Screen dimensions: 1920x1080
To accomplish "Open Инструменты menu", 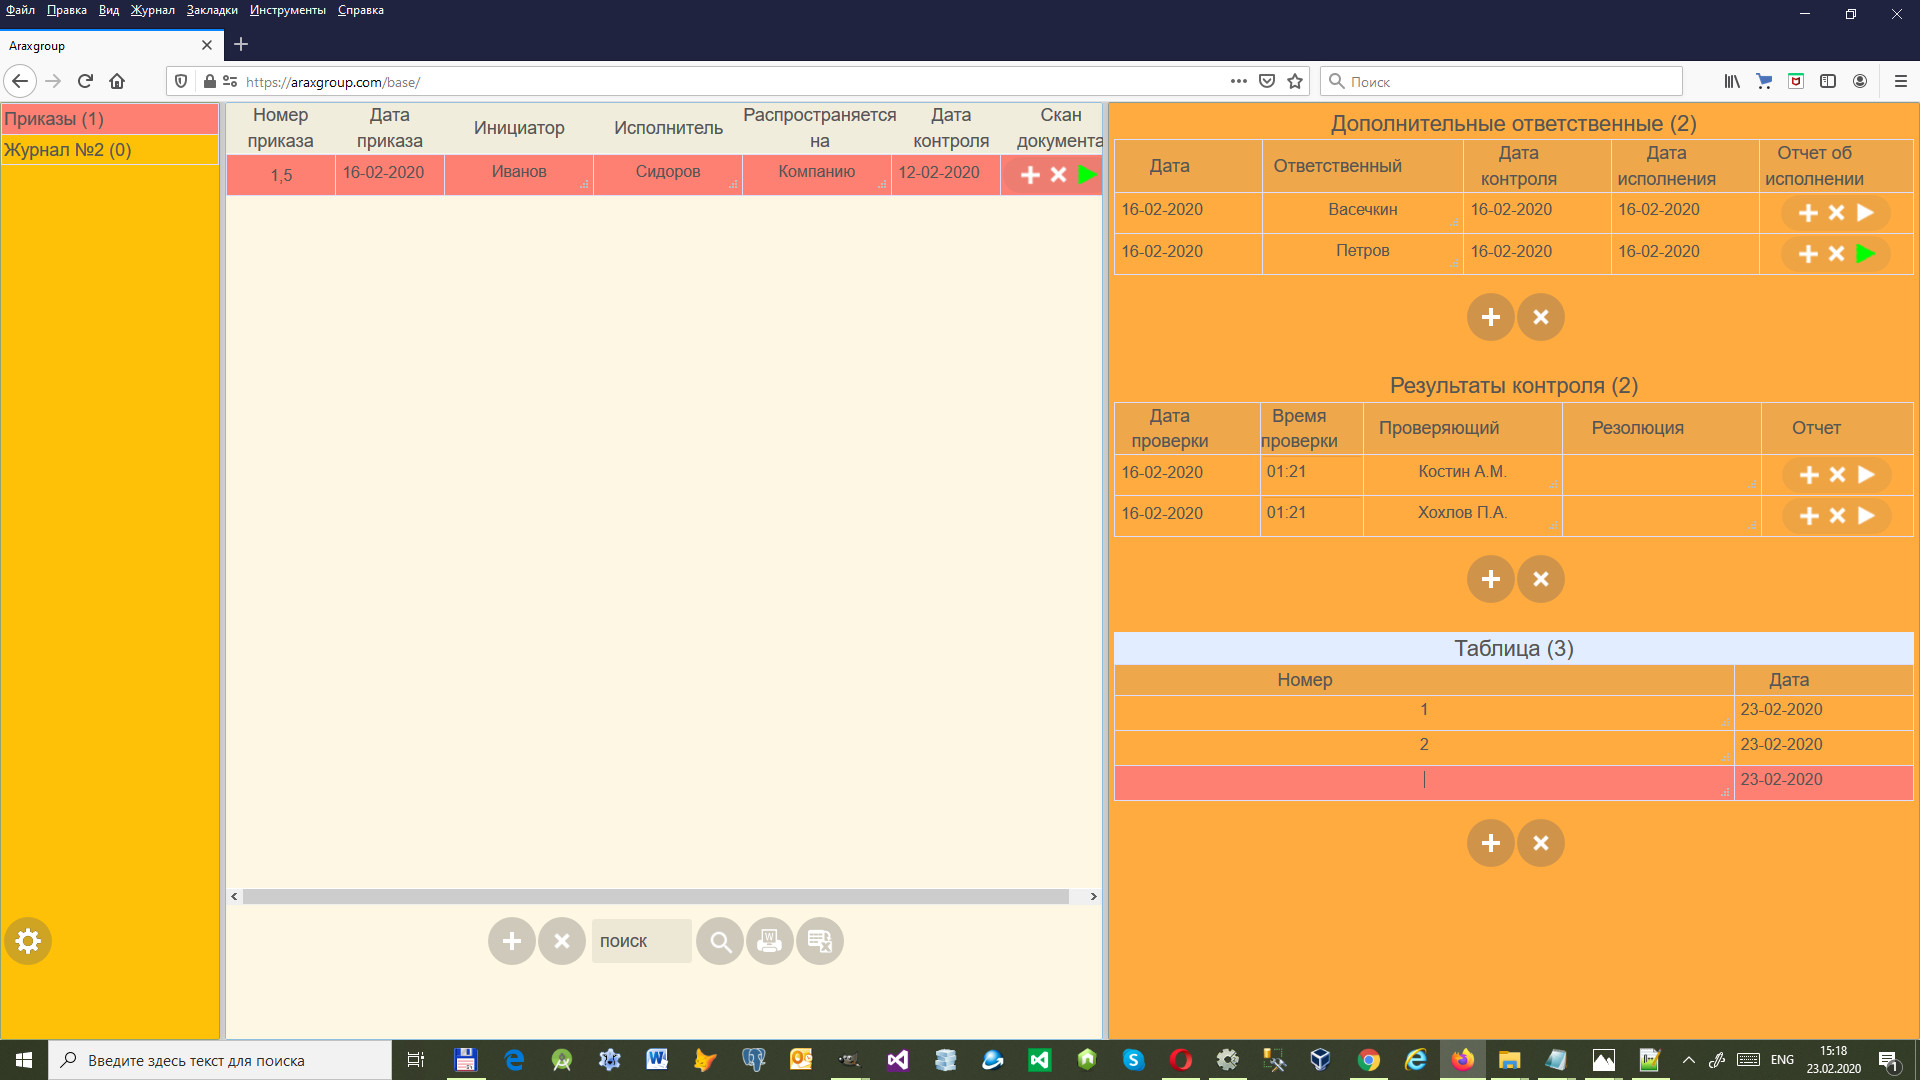I will point(288,10).
